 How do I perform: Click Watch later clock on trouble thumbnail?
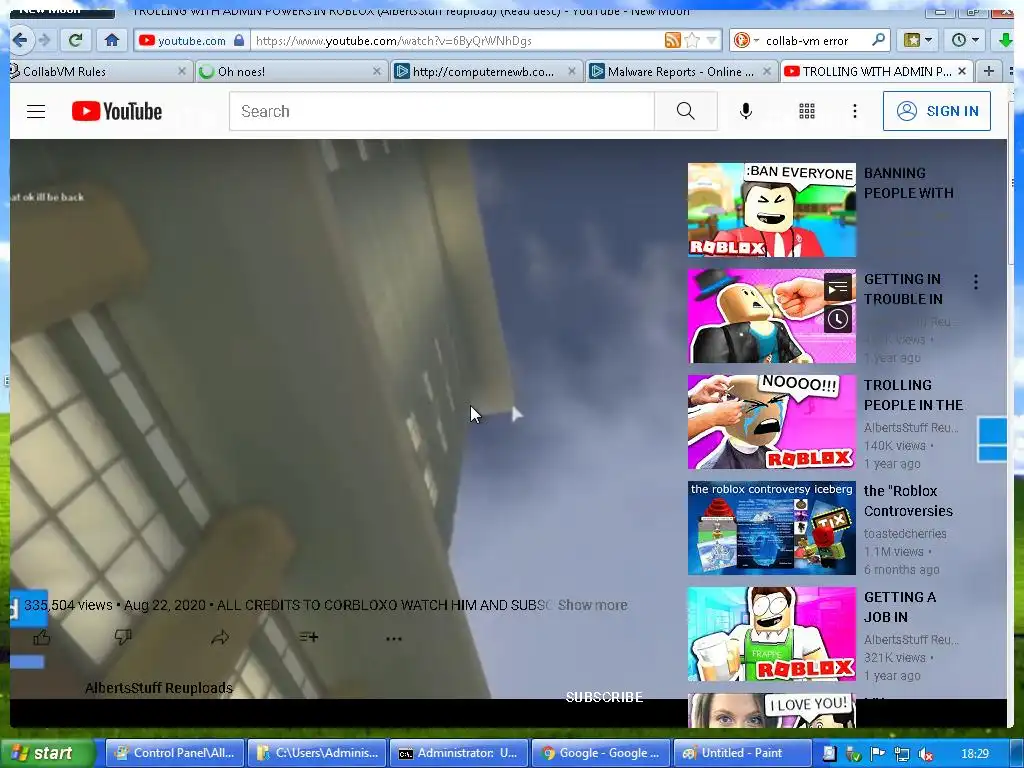[838, 319]
